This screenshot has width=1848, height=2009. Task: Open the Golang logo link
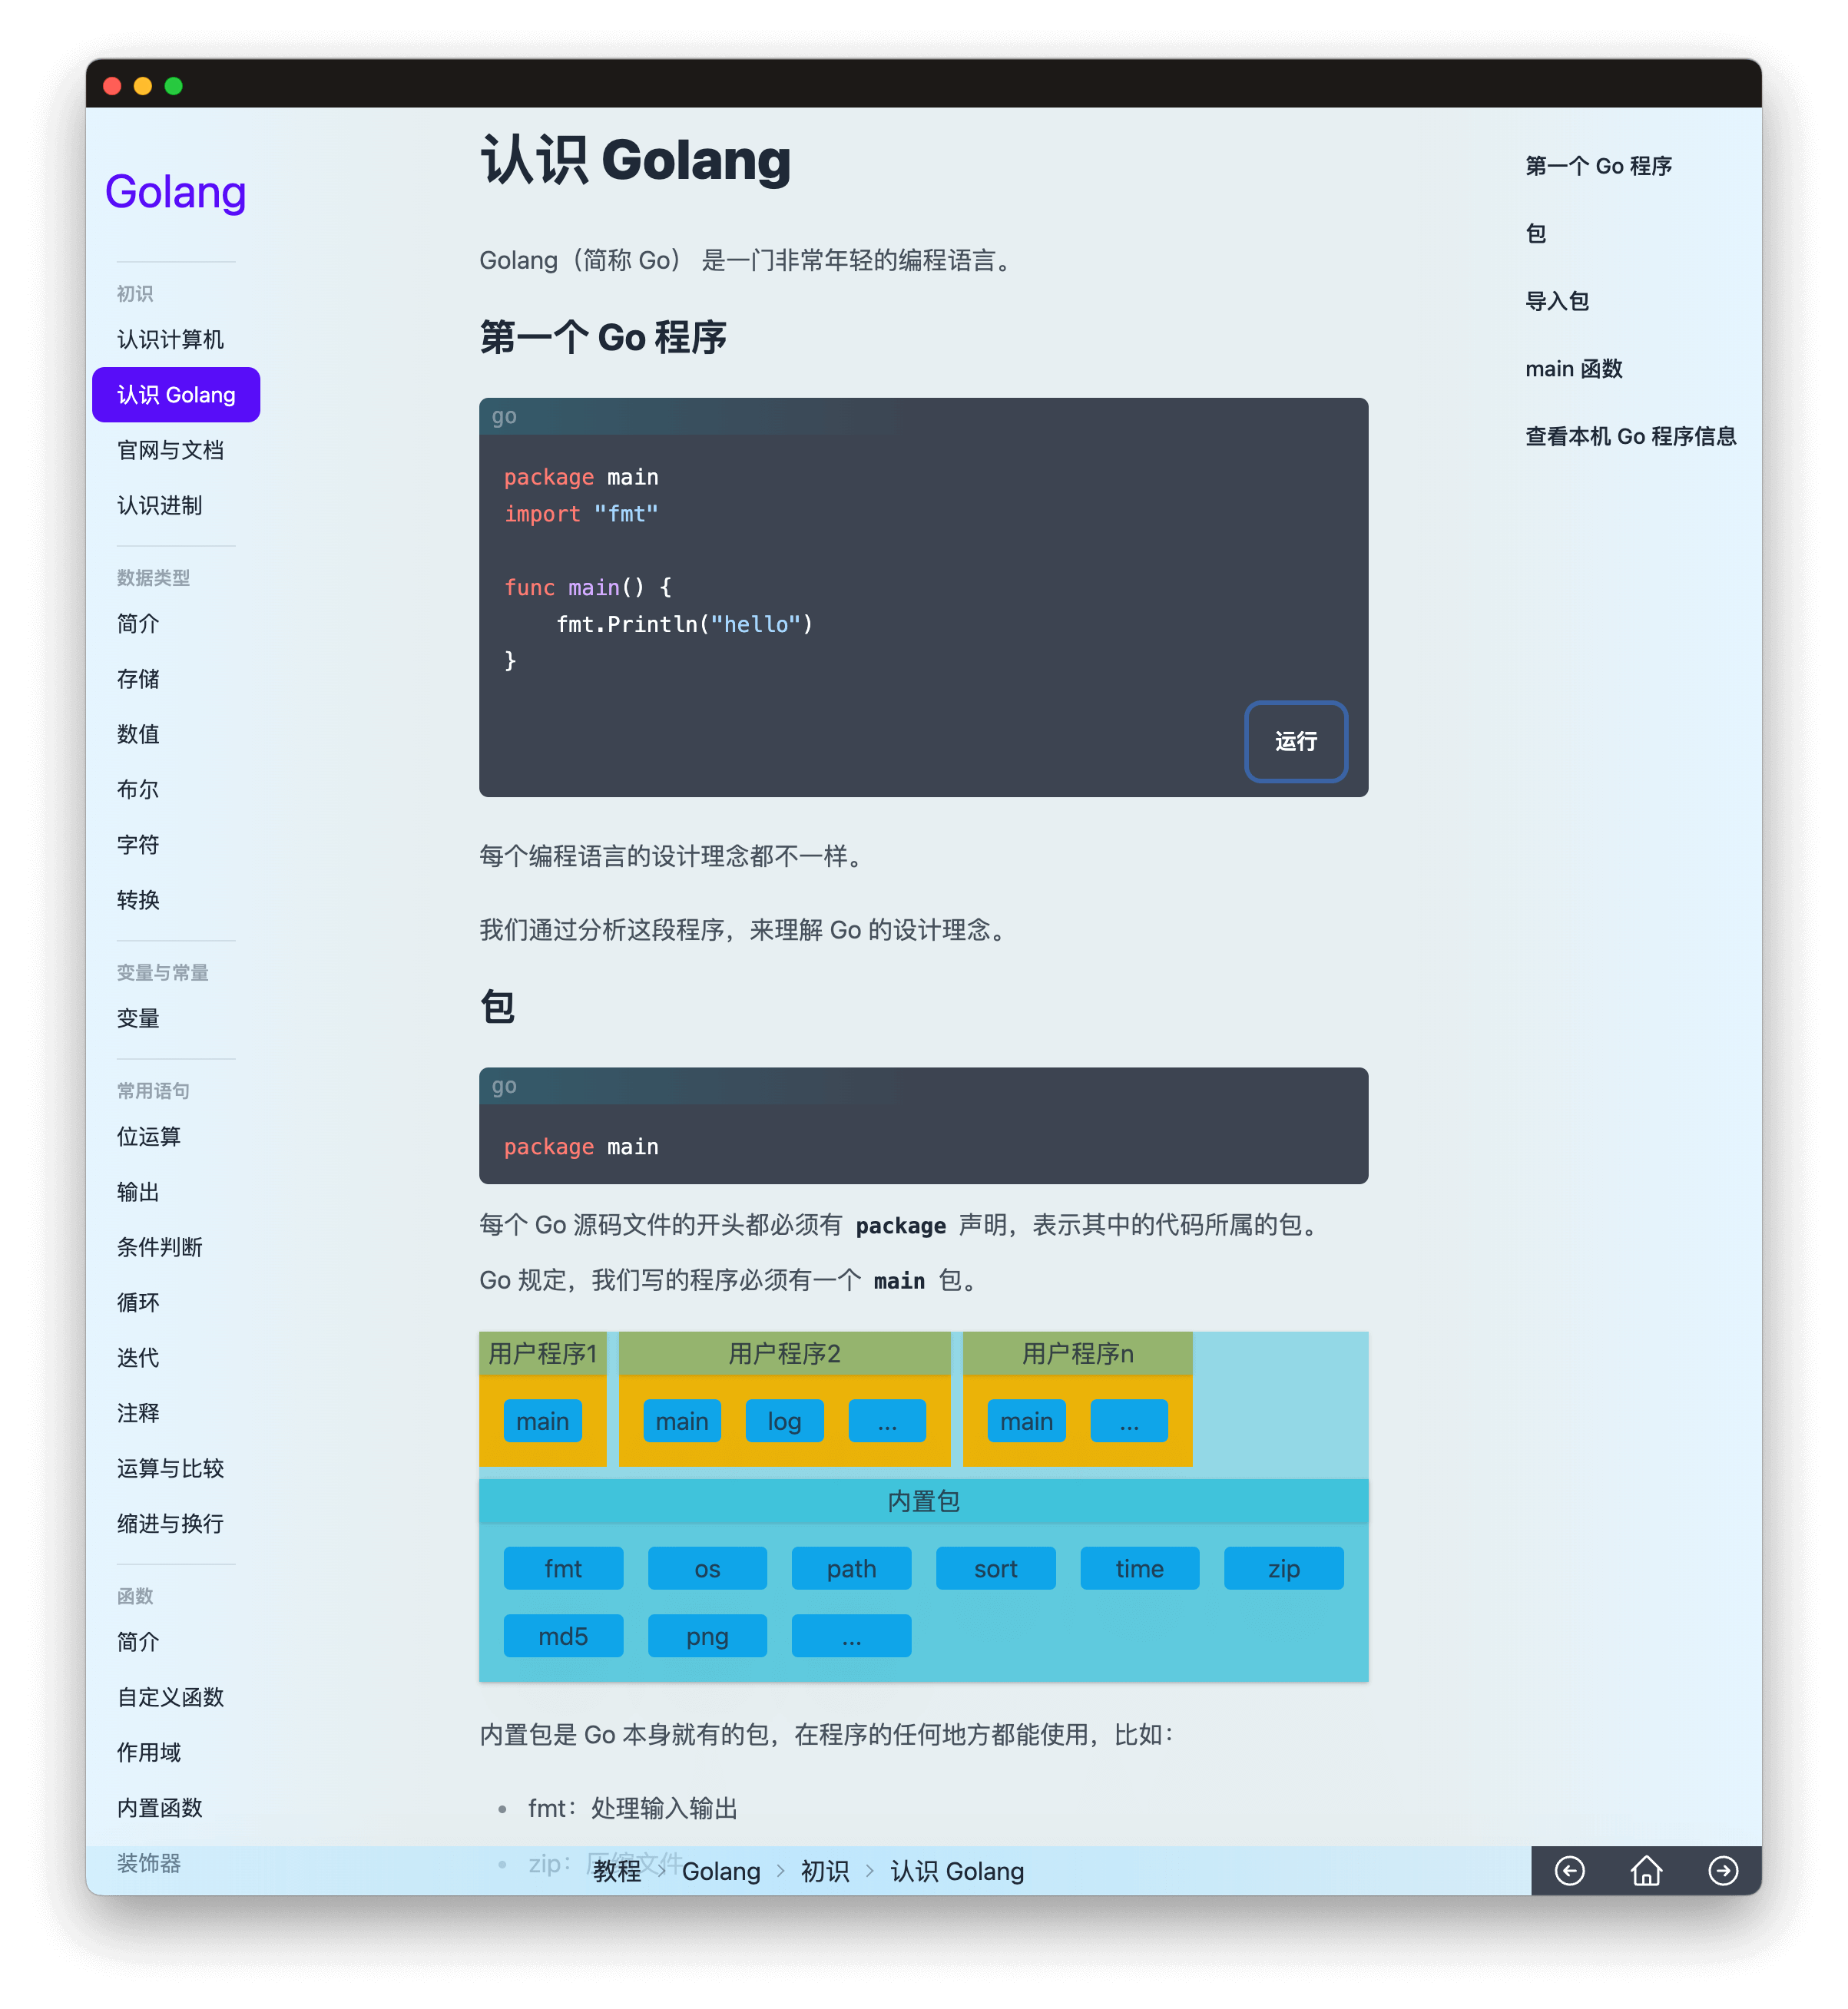point(175,192)
